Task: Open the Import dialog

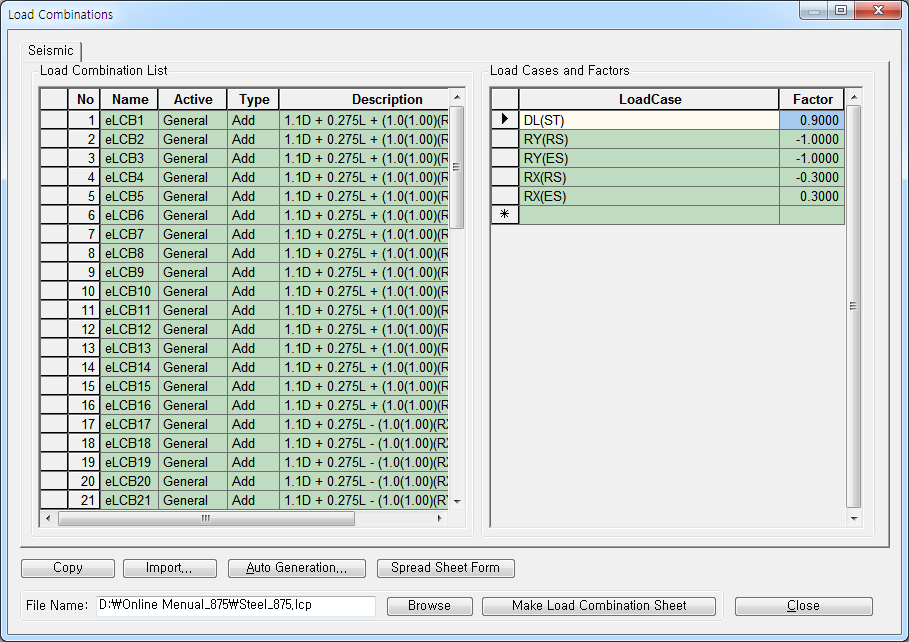Action: point(169,568)
